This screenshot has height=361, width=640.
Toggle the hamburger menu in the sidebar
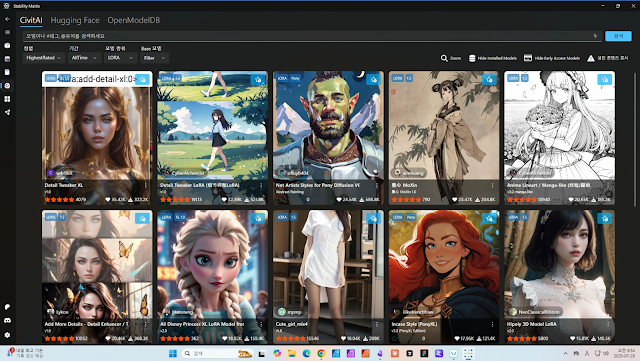click(x=7, y=32)
